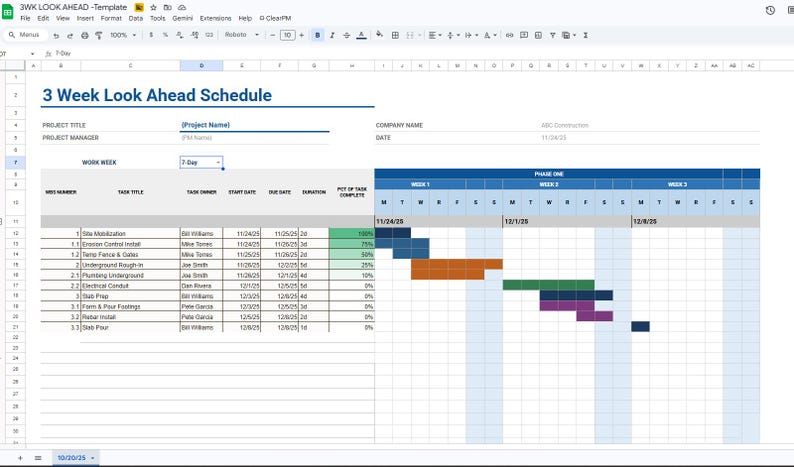Open the File menu
Screen dimensions: 794x467
coord(25,18)
